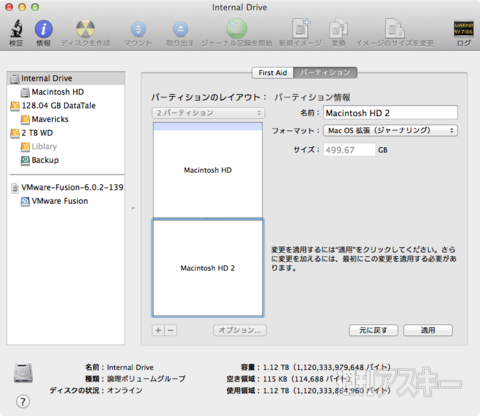This screenshot has height=416, width=480.
Task: Click the Eject toolbar icon
Action: point(180,29)
